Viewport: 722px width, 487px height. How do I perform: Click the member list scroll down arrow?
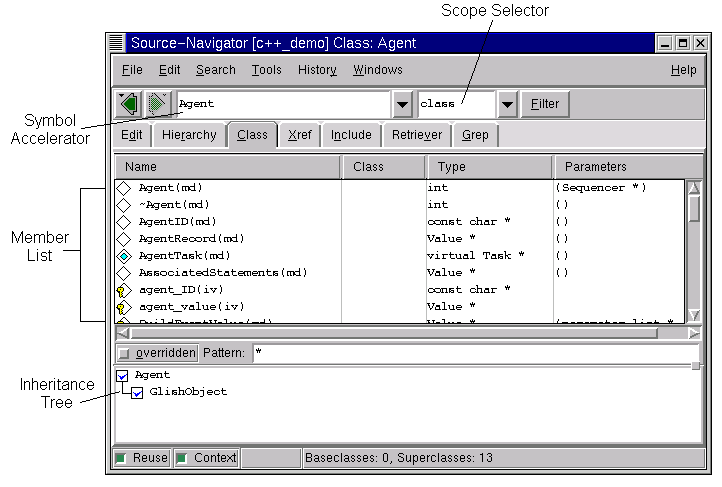point(694,315)
